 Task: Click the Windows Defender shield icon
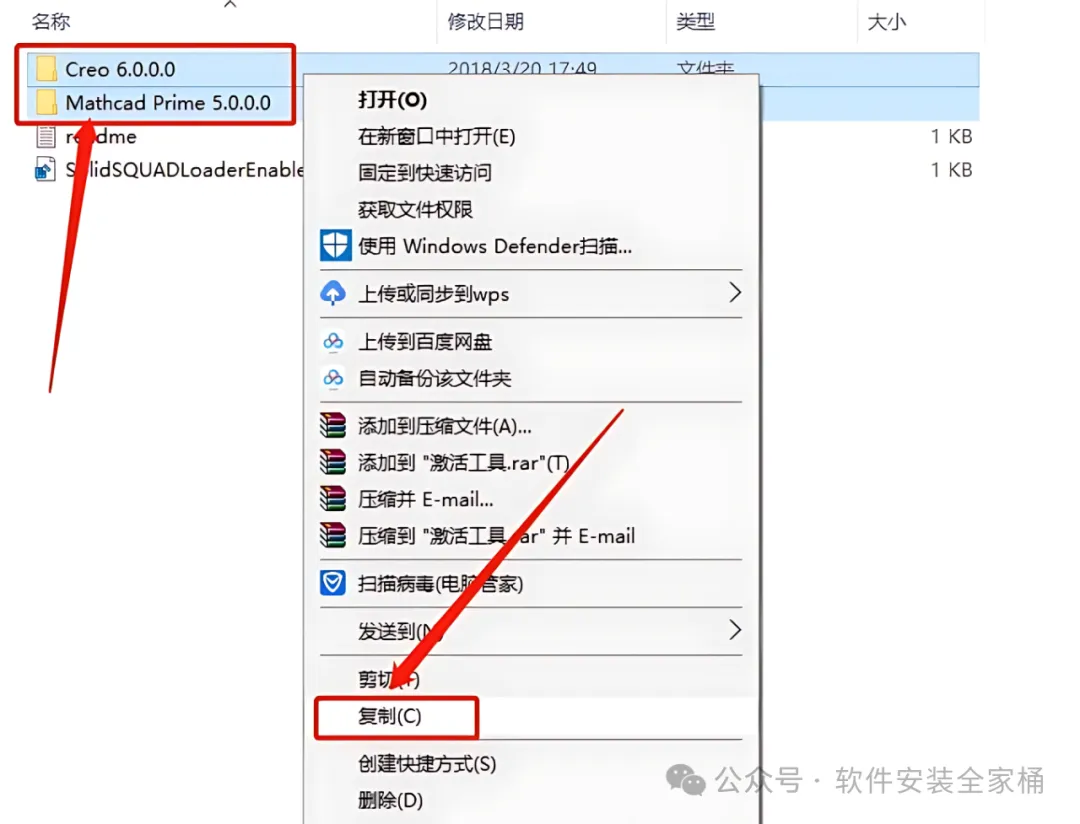335,245
